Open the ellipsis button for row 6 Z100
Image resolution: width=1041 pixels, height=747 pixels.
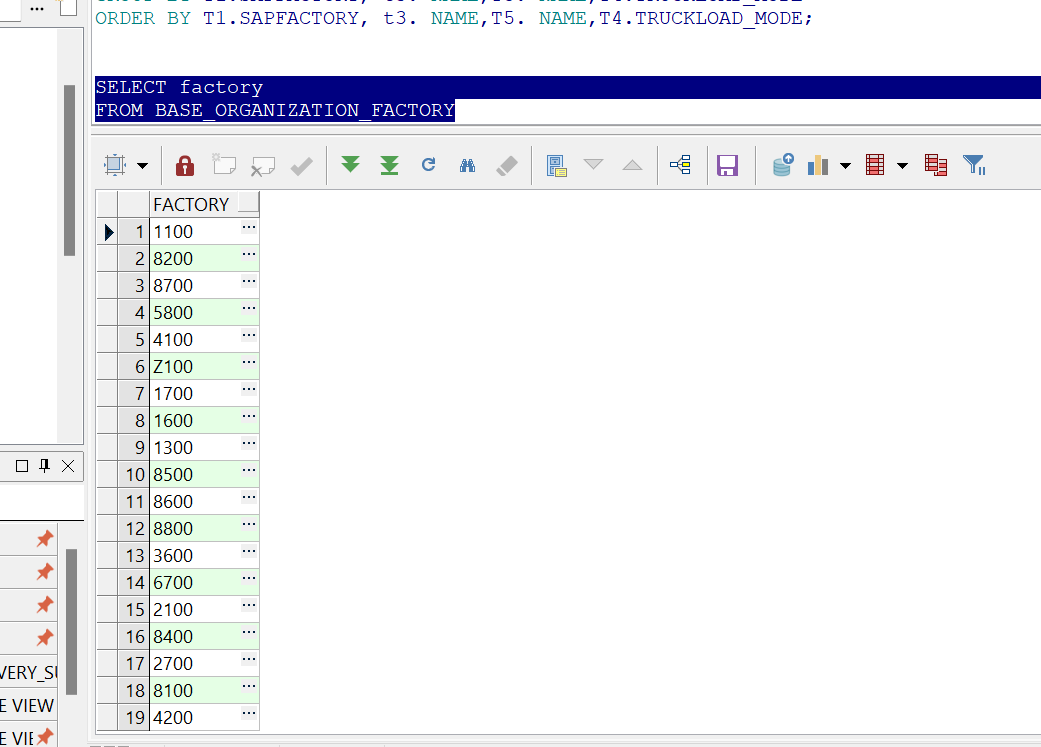pyautogui.click(x=249, y=363)
